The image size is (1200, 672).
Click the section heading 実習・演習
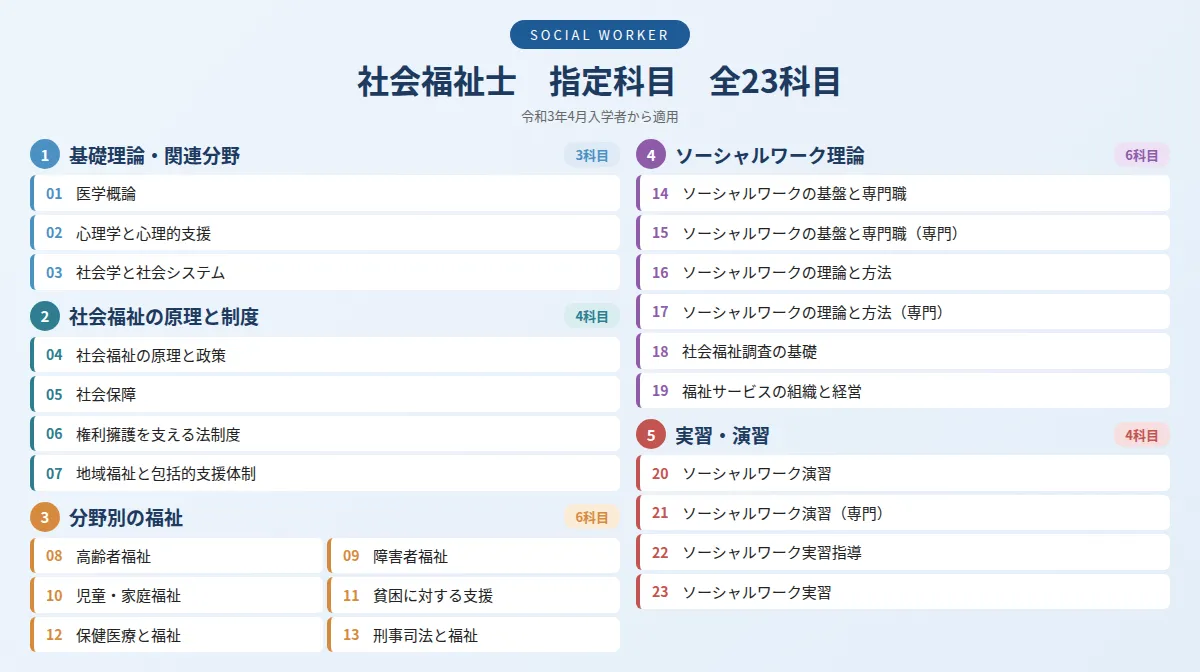722,435
